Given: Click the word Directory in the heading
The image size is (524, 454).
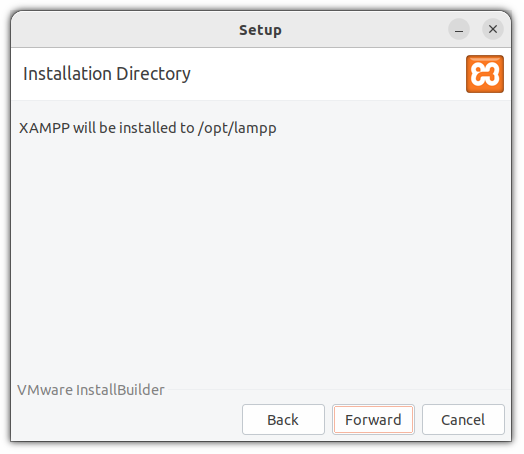Looking at the screenshot, I should (x=154, y=75).
